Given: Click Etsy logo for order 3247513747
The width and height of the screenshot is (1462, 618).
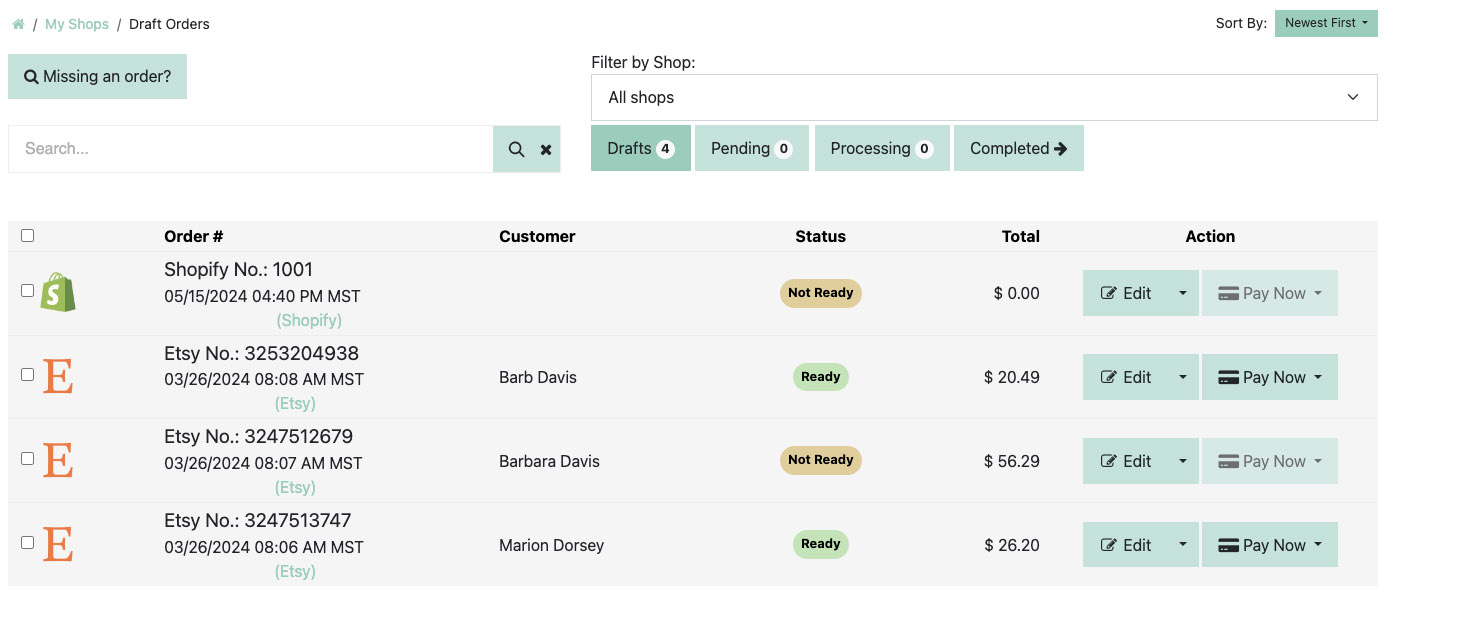Looking at the screenshot, I should [x=58, y=545].
